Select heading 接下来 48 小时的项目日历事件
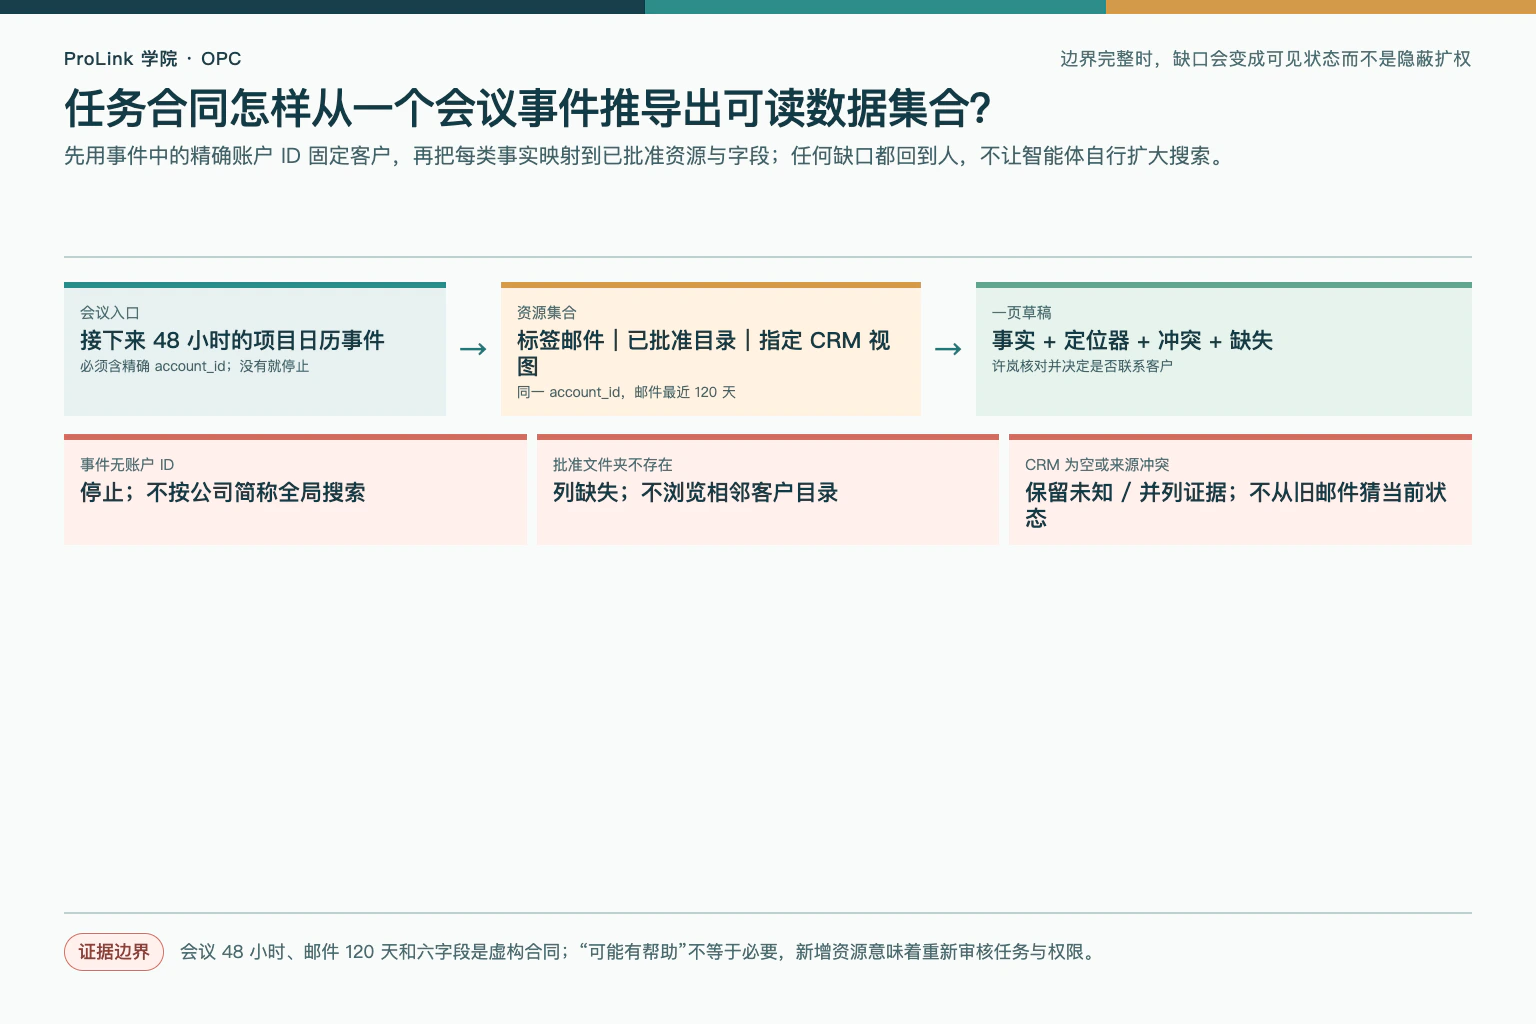Image resolution: width=1536 pixels, height=1024 pixels. point(232,340)
